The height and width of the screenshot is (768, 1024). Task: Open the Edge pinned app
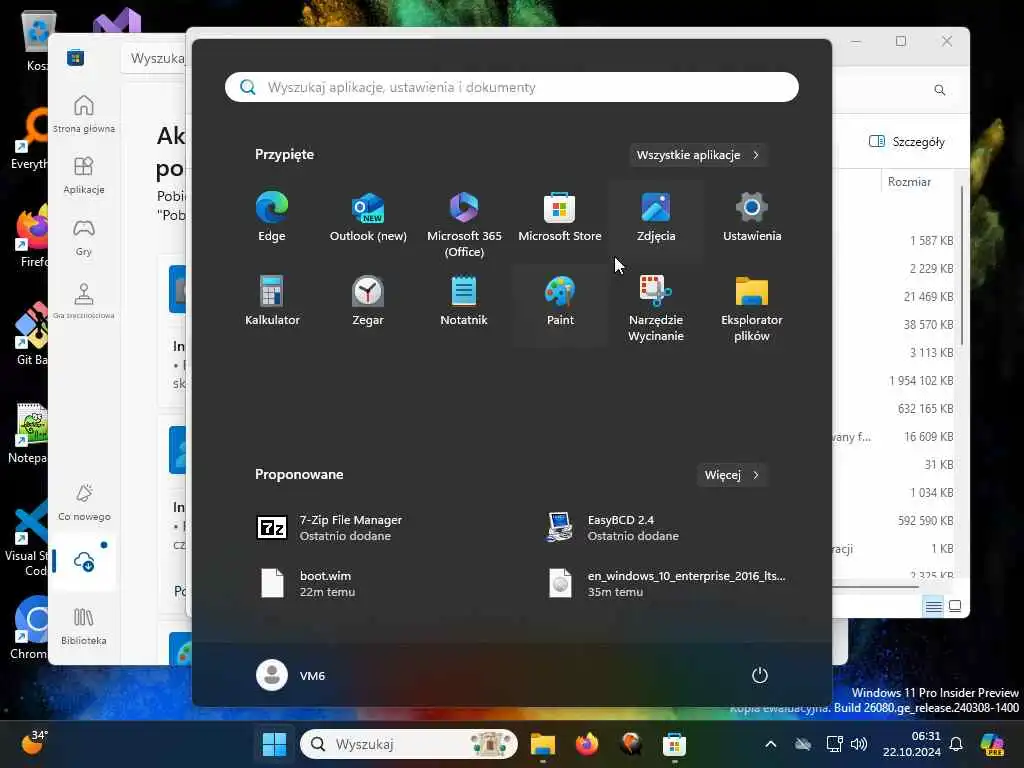point(272,217)
